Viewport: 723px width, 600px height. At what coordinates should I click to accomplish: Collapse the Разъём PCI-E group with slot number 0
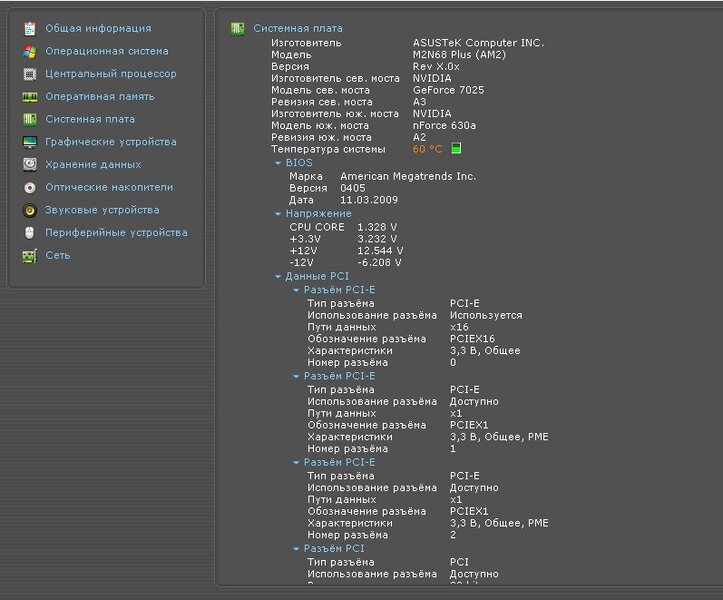coord(296,290)
